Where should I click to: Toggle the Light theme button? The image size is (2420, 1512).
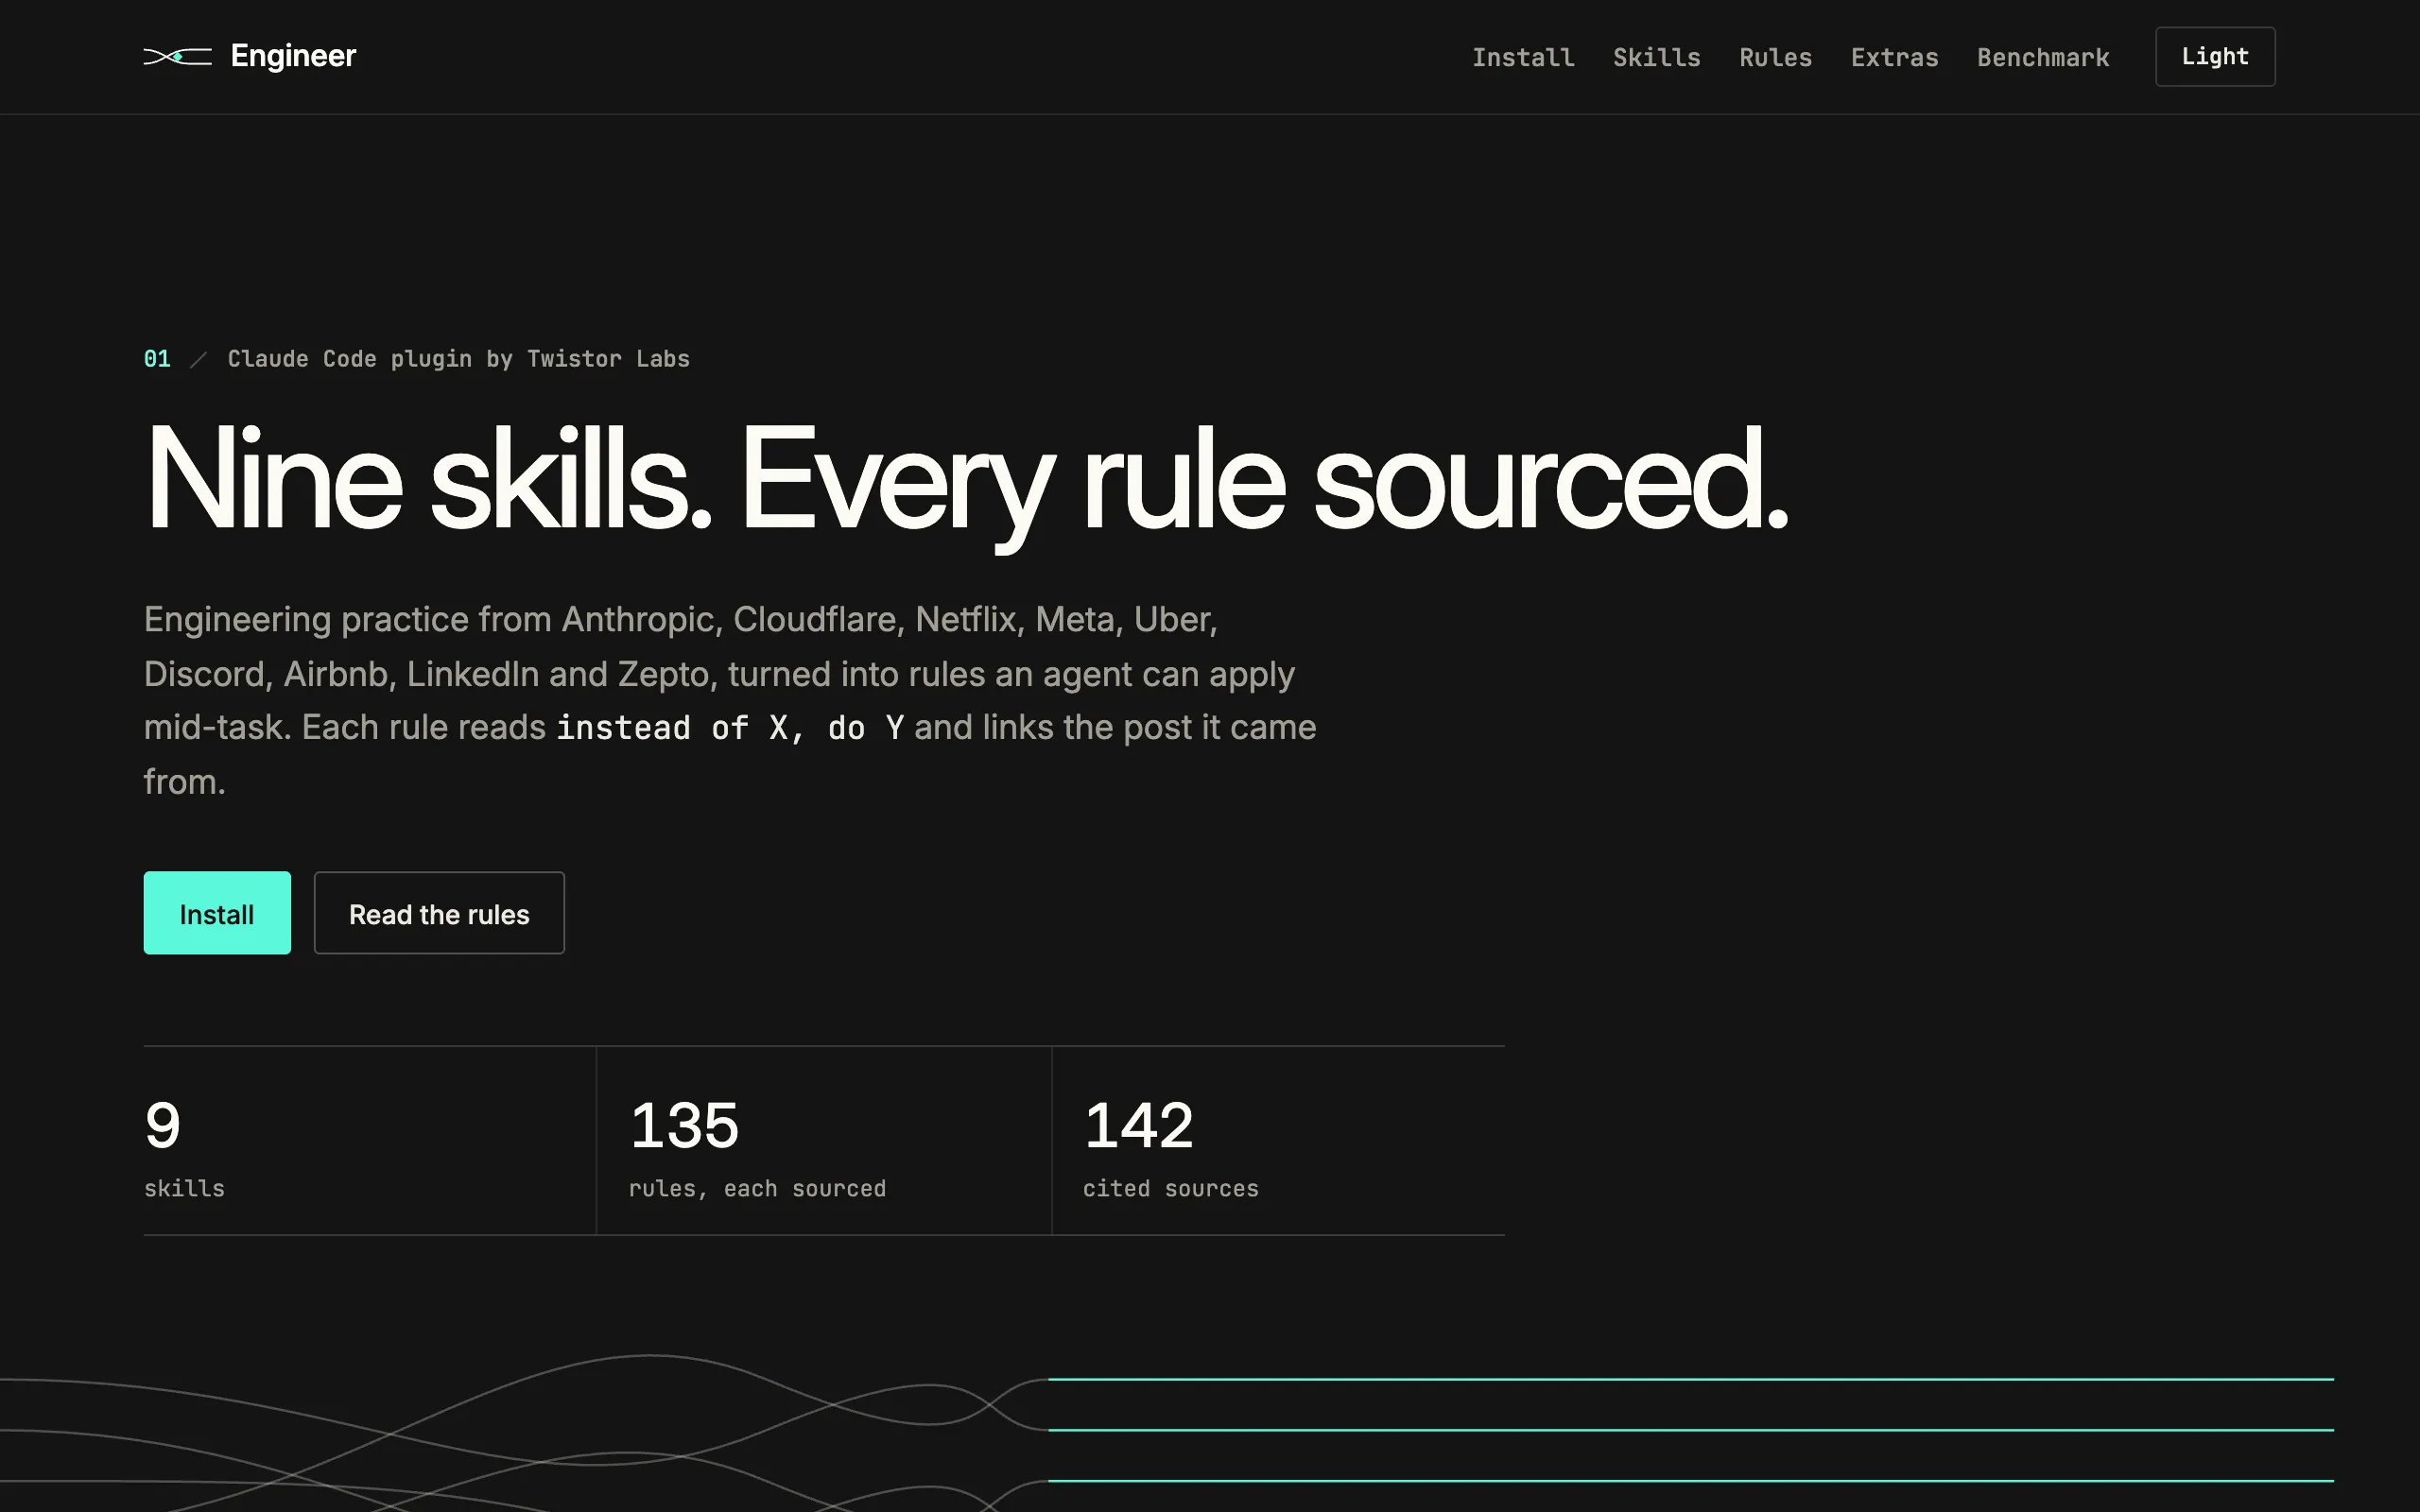pyautogui.click(x=2215, y=57)
